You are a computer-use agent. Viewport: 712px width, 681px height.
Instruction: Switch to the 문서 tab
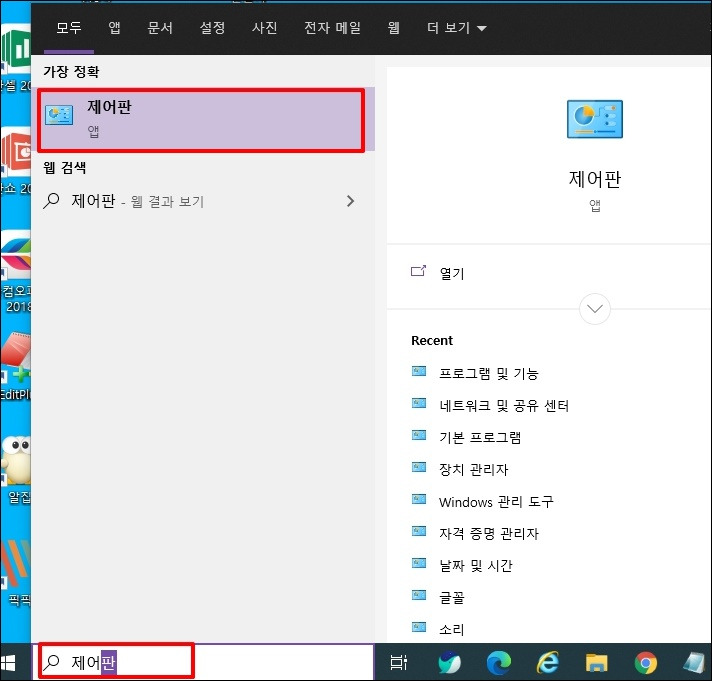click(160, 28)
